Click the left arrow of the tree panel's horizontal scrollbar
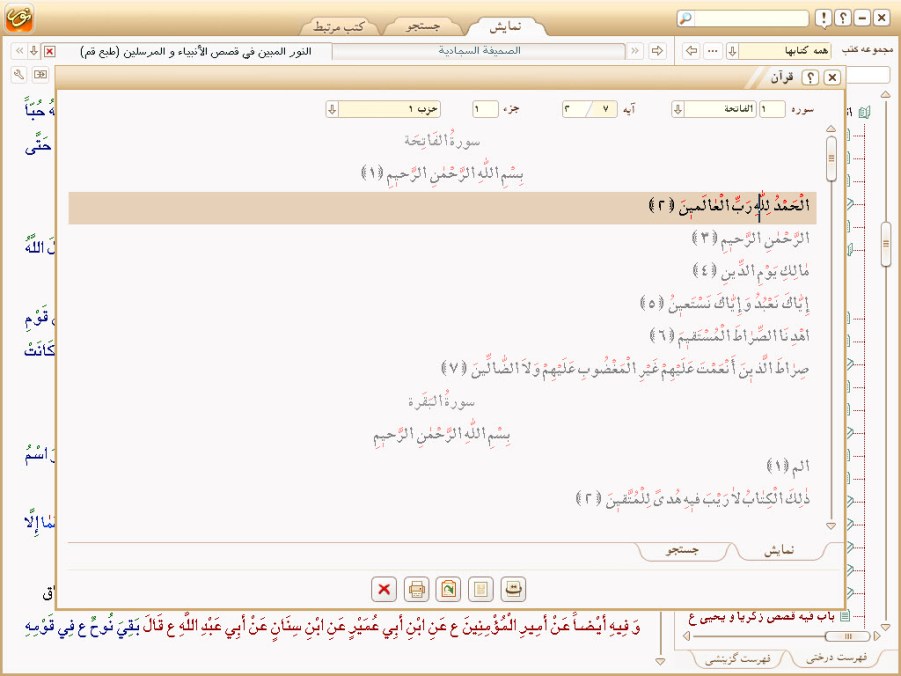 [686, 636]
